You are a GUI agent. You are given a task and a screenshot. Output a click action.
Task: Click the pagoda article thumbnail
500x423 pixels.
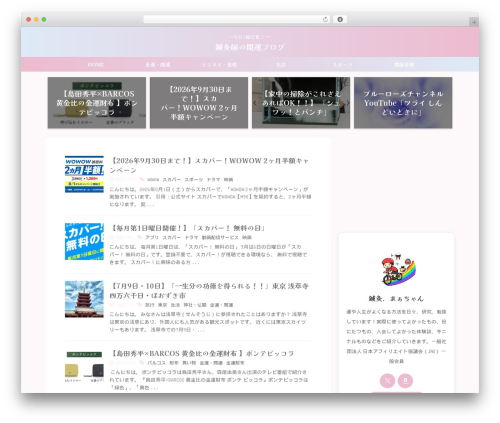click(x=84, y=299)
